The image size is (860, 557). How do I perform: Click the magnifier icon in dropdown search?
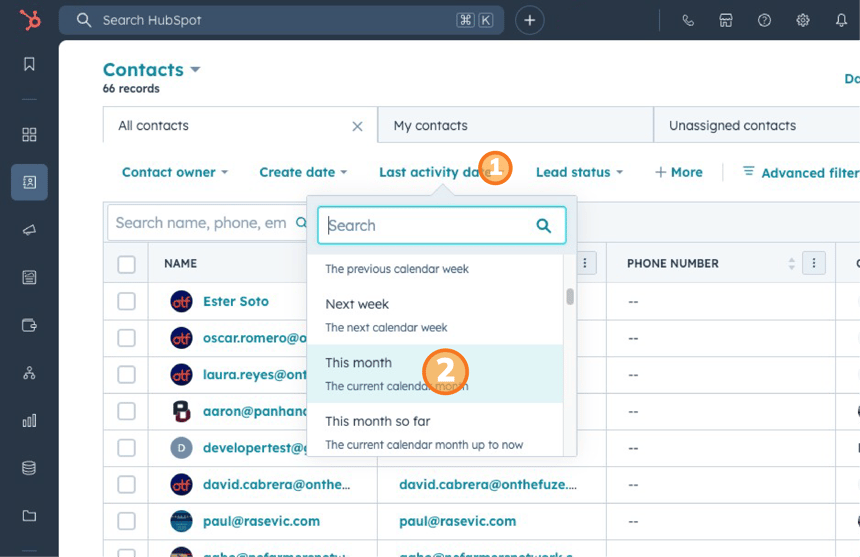click(x=544, y=225)
